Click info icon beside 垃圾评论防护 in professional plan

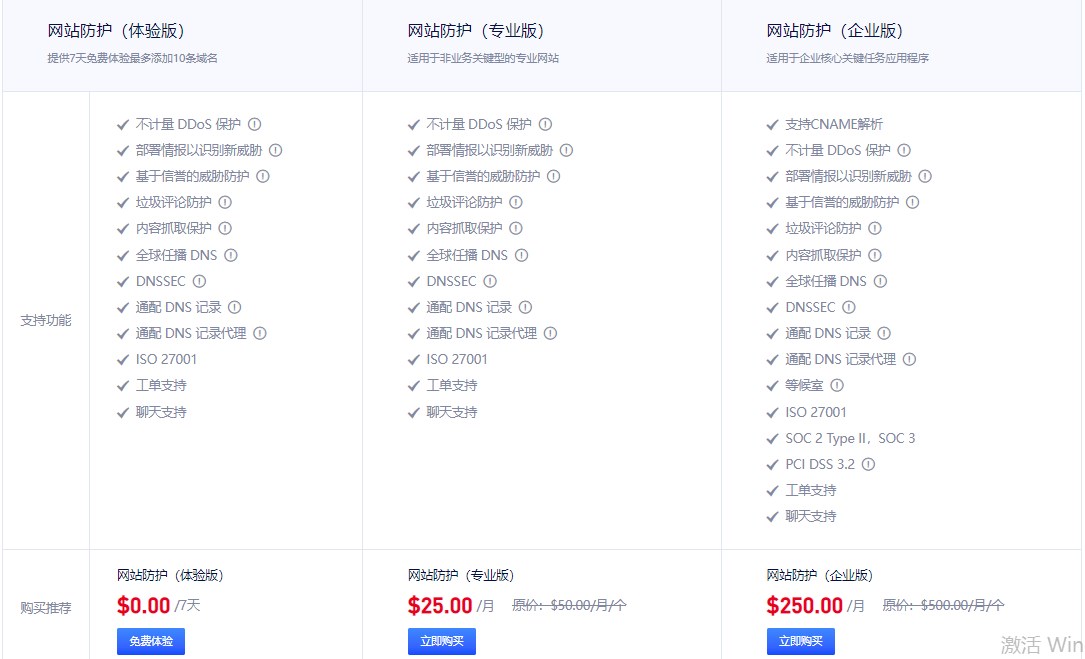coord(515,202)
